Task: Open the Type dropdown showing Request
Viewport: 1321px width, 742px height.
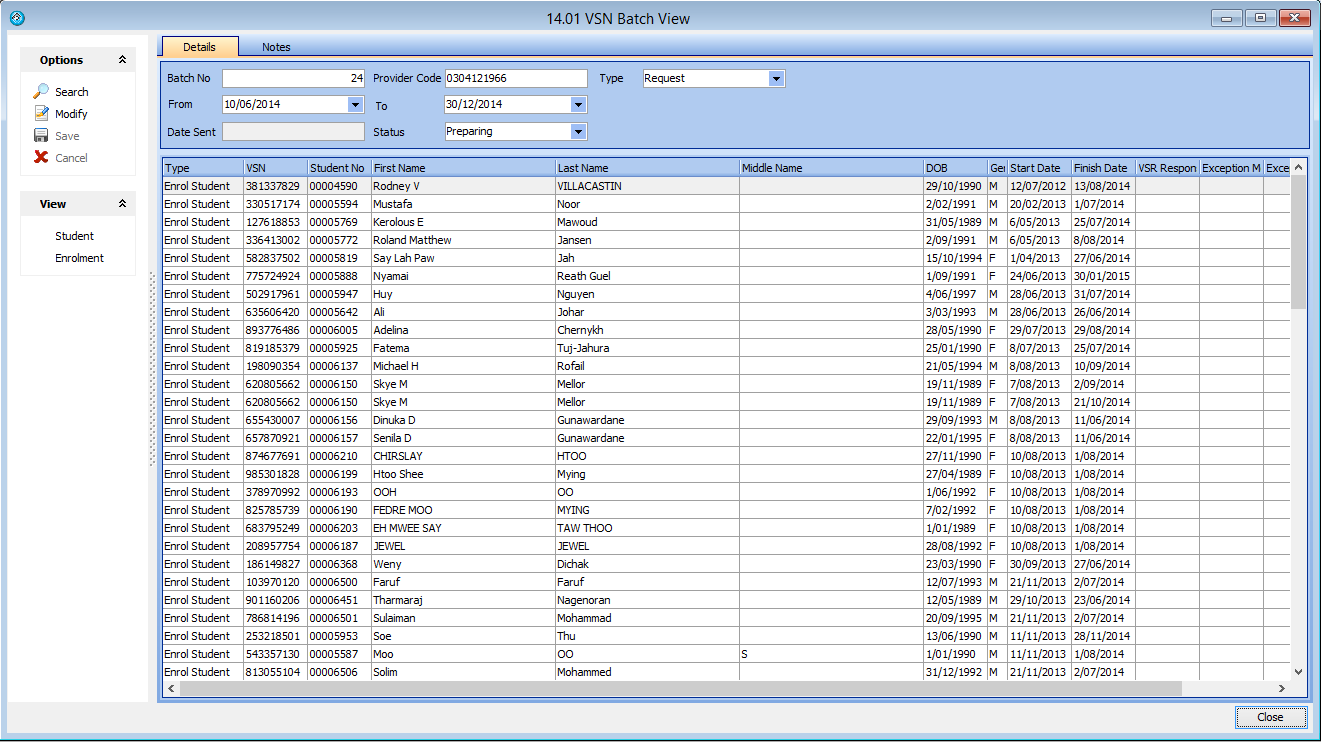Action: tap(776, 79)
